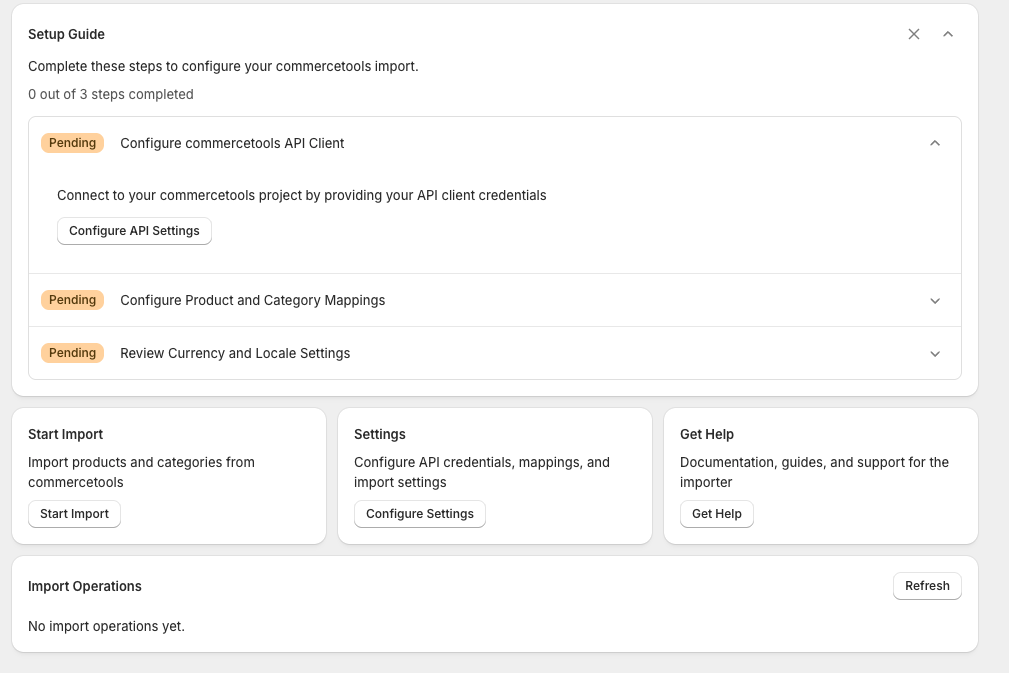Image resolution: width=1009 pixels, height=673 pixels.
Task: Click the Import Operations heading
Action: (85, 586)
